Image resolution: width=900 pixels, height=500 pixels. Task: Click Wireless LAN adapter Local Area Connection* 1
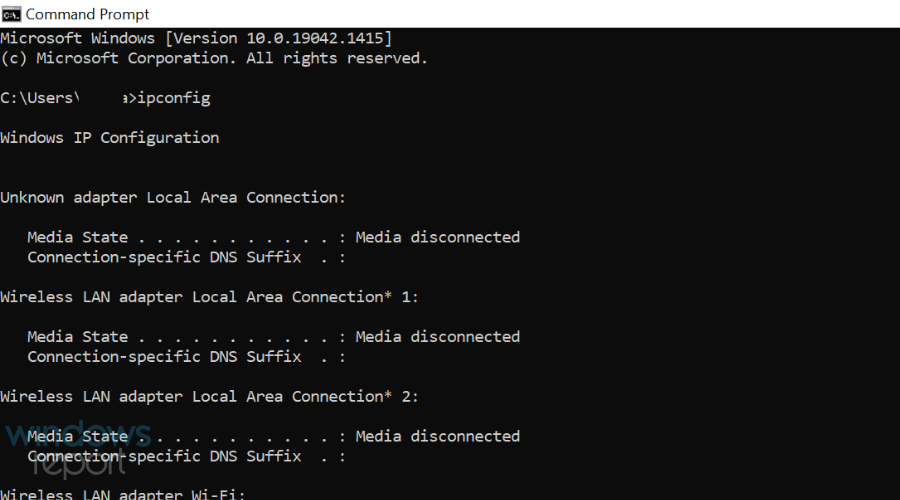coord(209,297)
